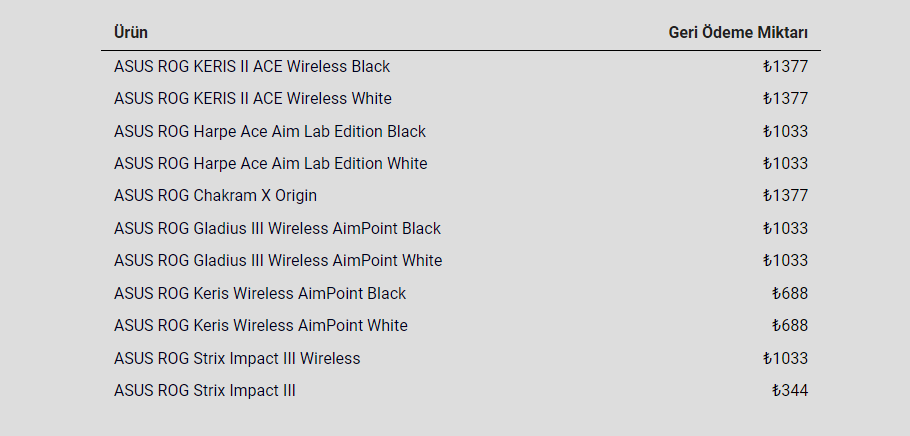Screen dimensions: 910x436
Task: Click the ₺1033 amount for Strix Impact III Wireless
Action: 785,359
